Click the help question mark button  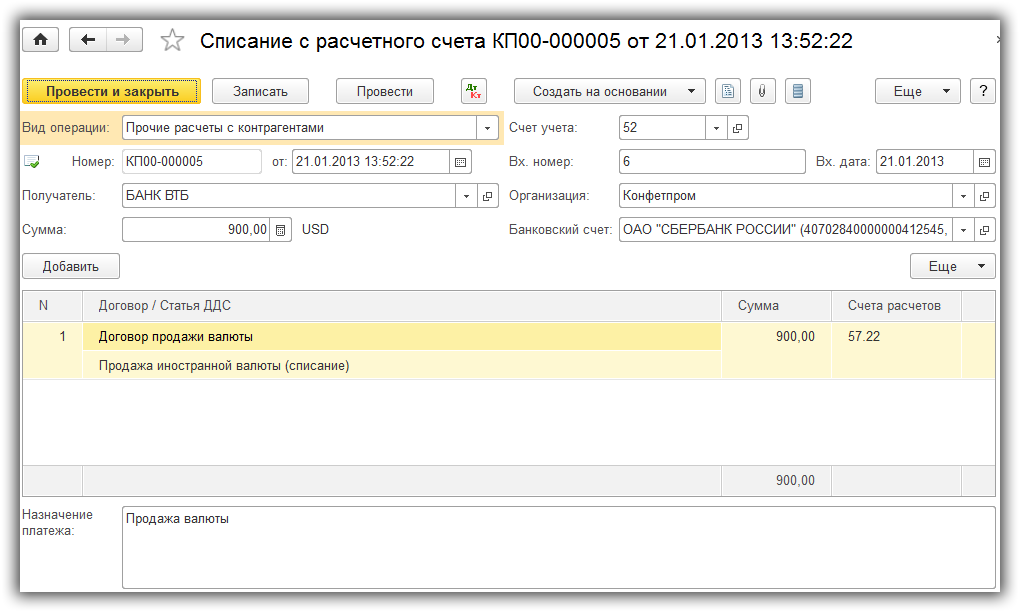point(983,91)
